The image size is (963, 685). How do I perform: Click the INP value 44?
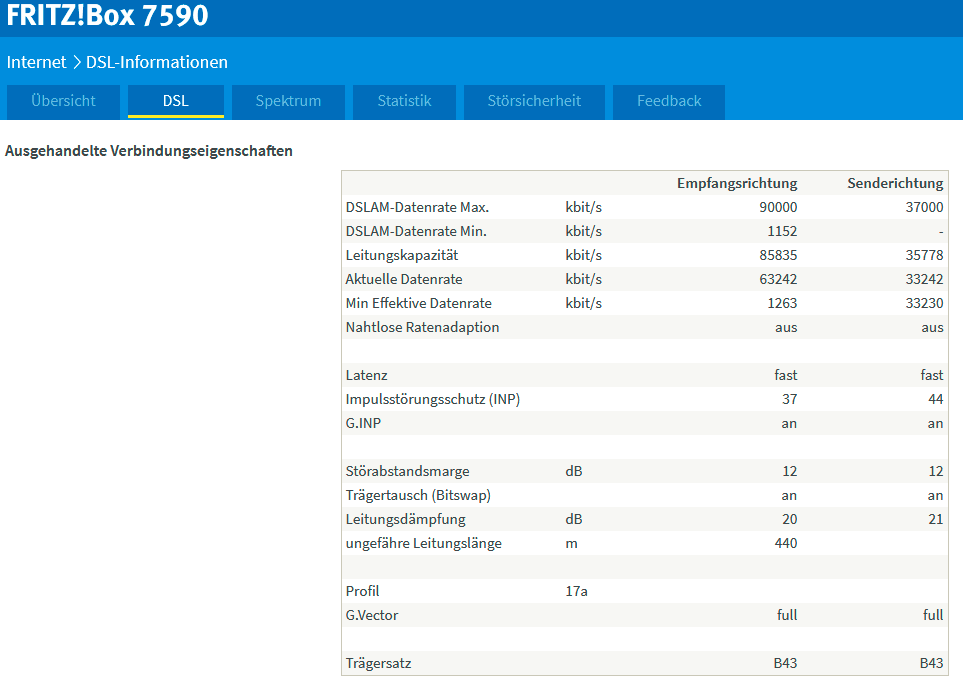tap(935, 399)
